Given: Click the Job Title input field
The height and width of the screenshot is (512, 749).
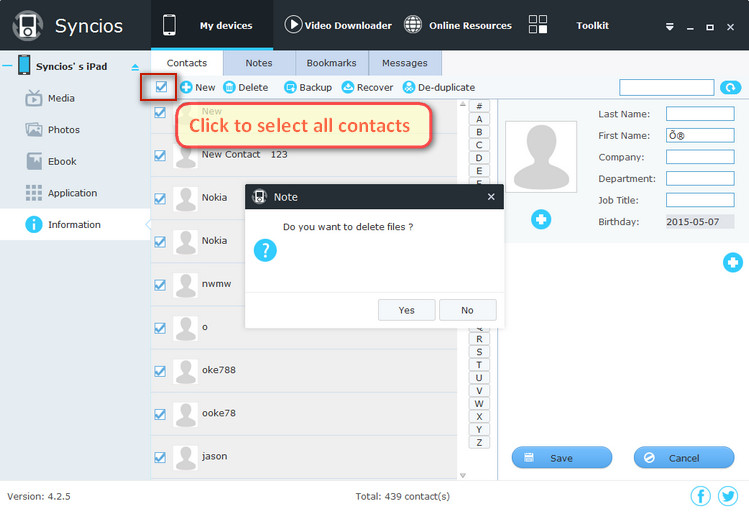Looking at the screenshot, I should click(700, 200).
